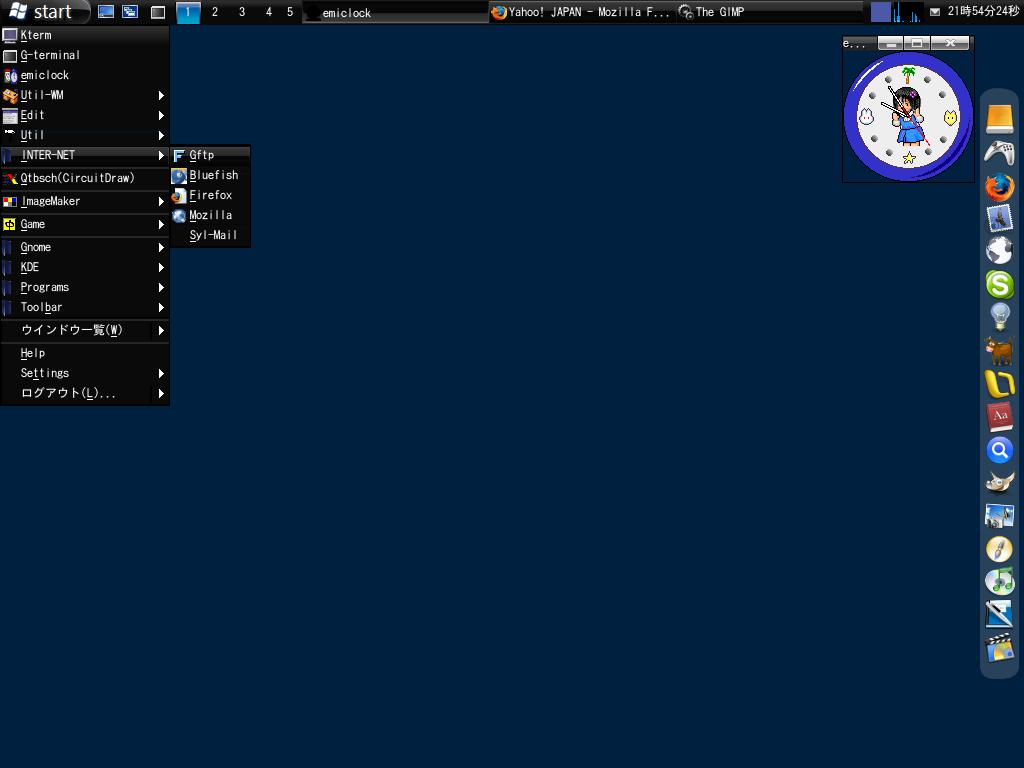Click the red Aa dictionary dock icon

(x=999, y=417)
